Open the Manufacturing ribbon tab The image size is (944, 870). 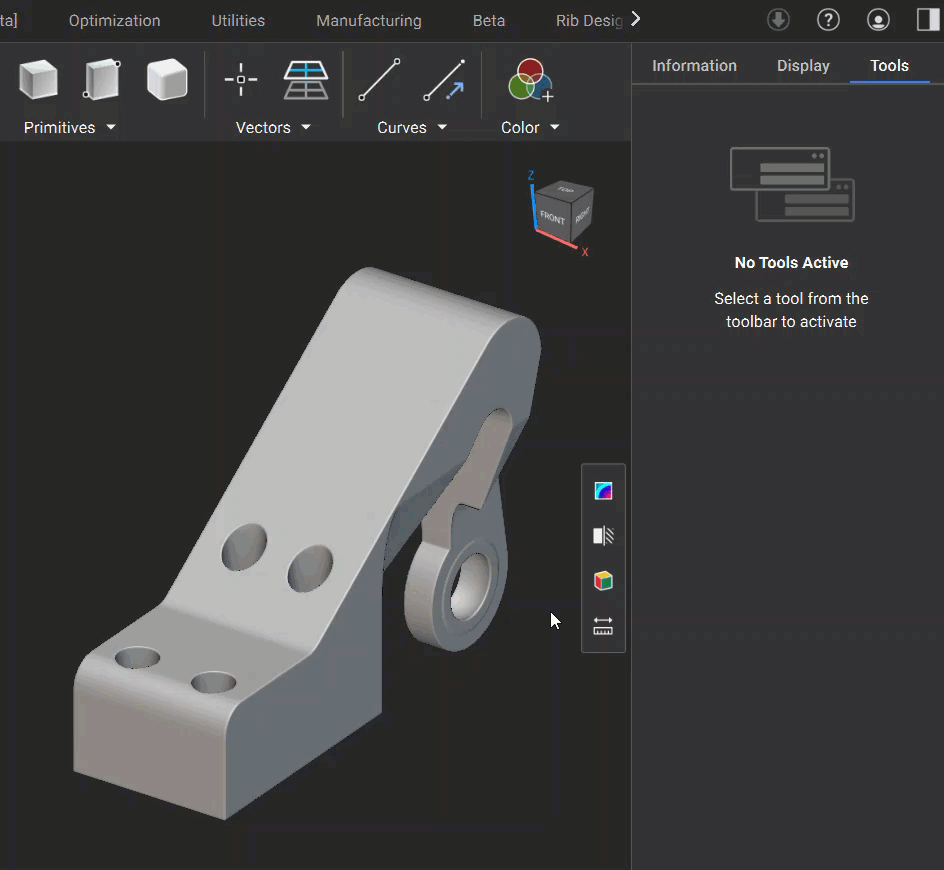tap(369, 21)
